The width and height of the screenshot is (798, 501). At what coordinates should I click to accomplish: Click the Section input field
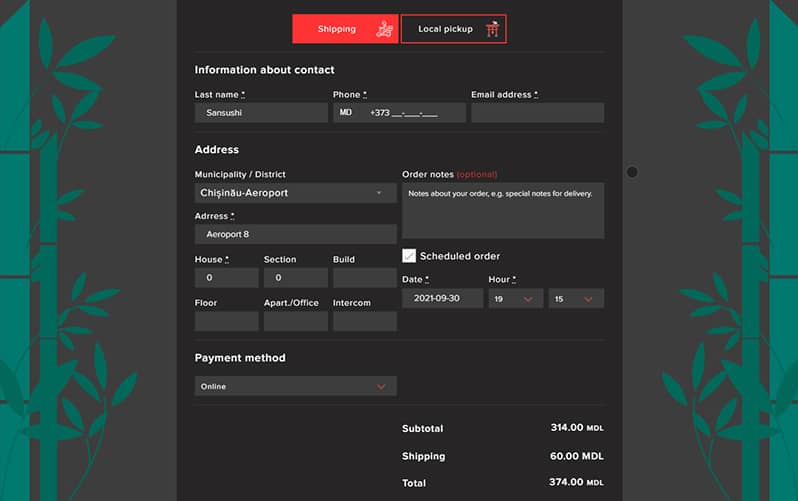pyautogui.click(x=296, y=278)
